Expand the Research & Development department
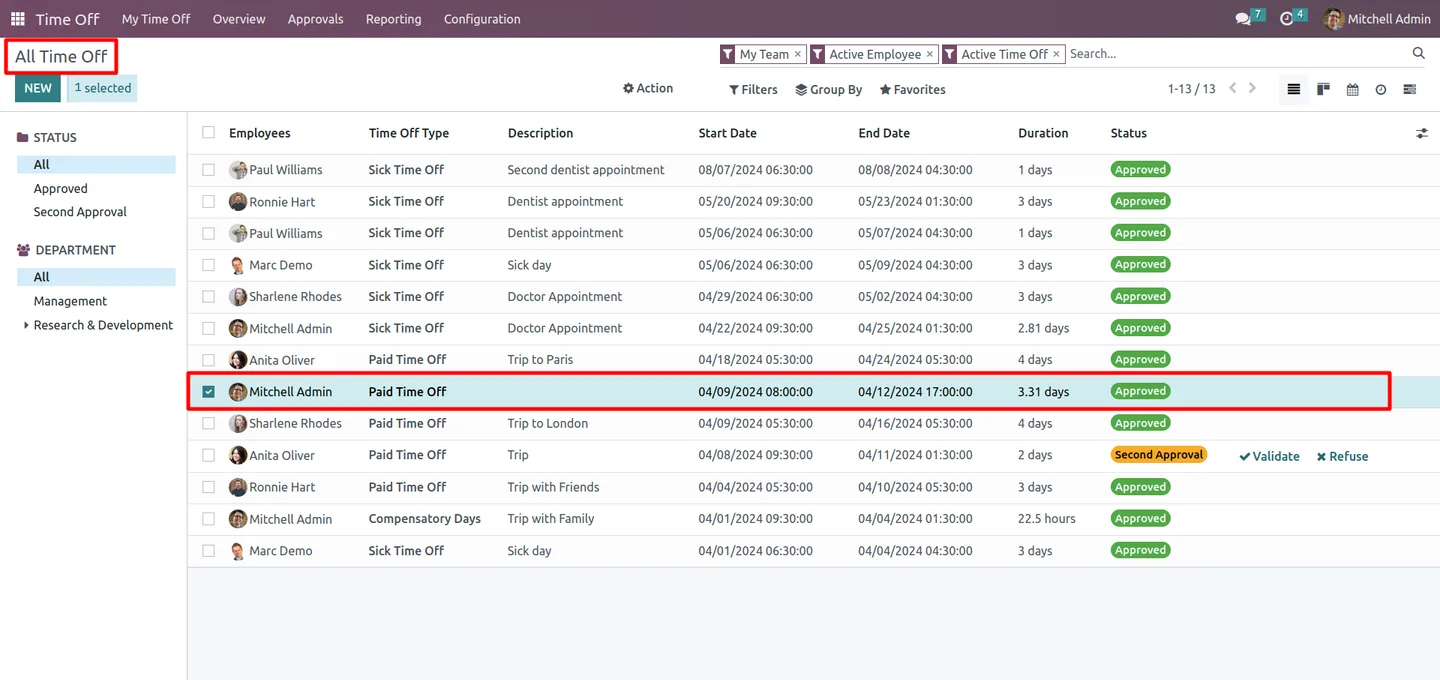This screenshot has height=680, width=1440. [26, 325]
